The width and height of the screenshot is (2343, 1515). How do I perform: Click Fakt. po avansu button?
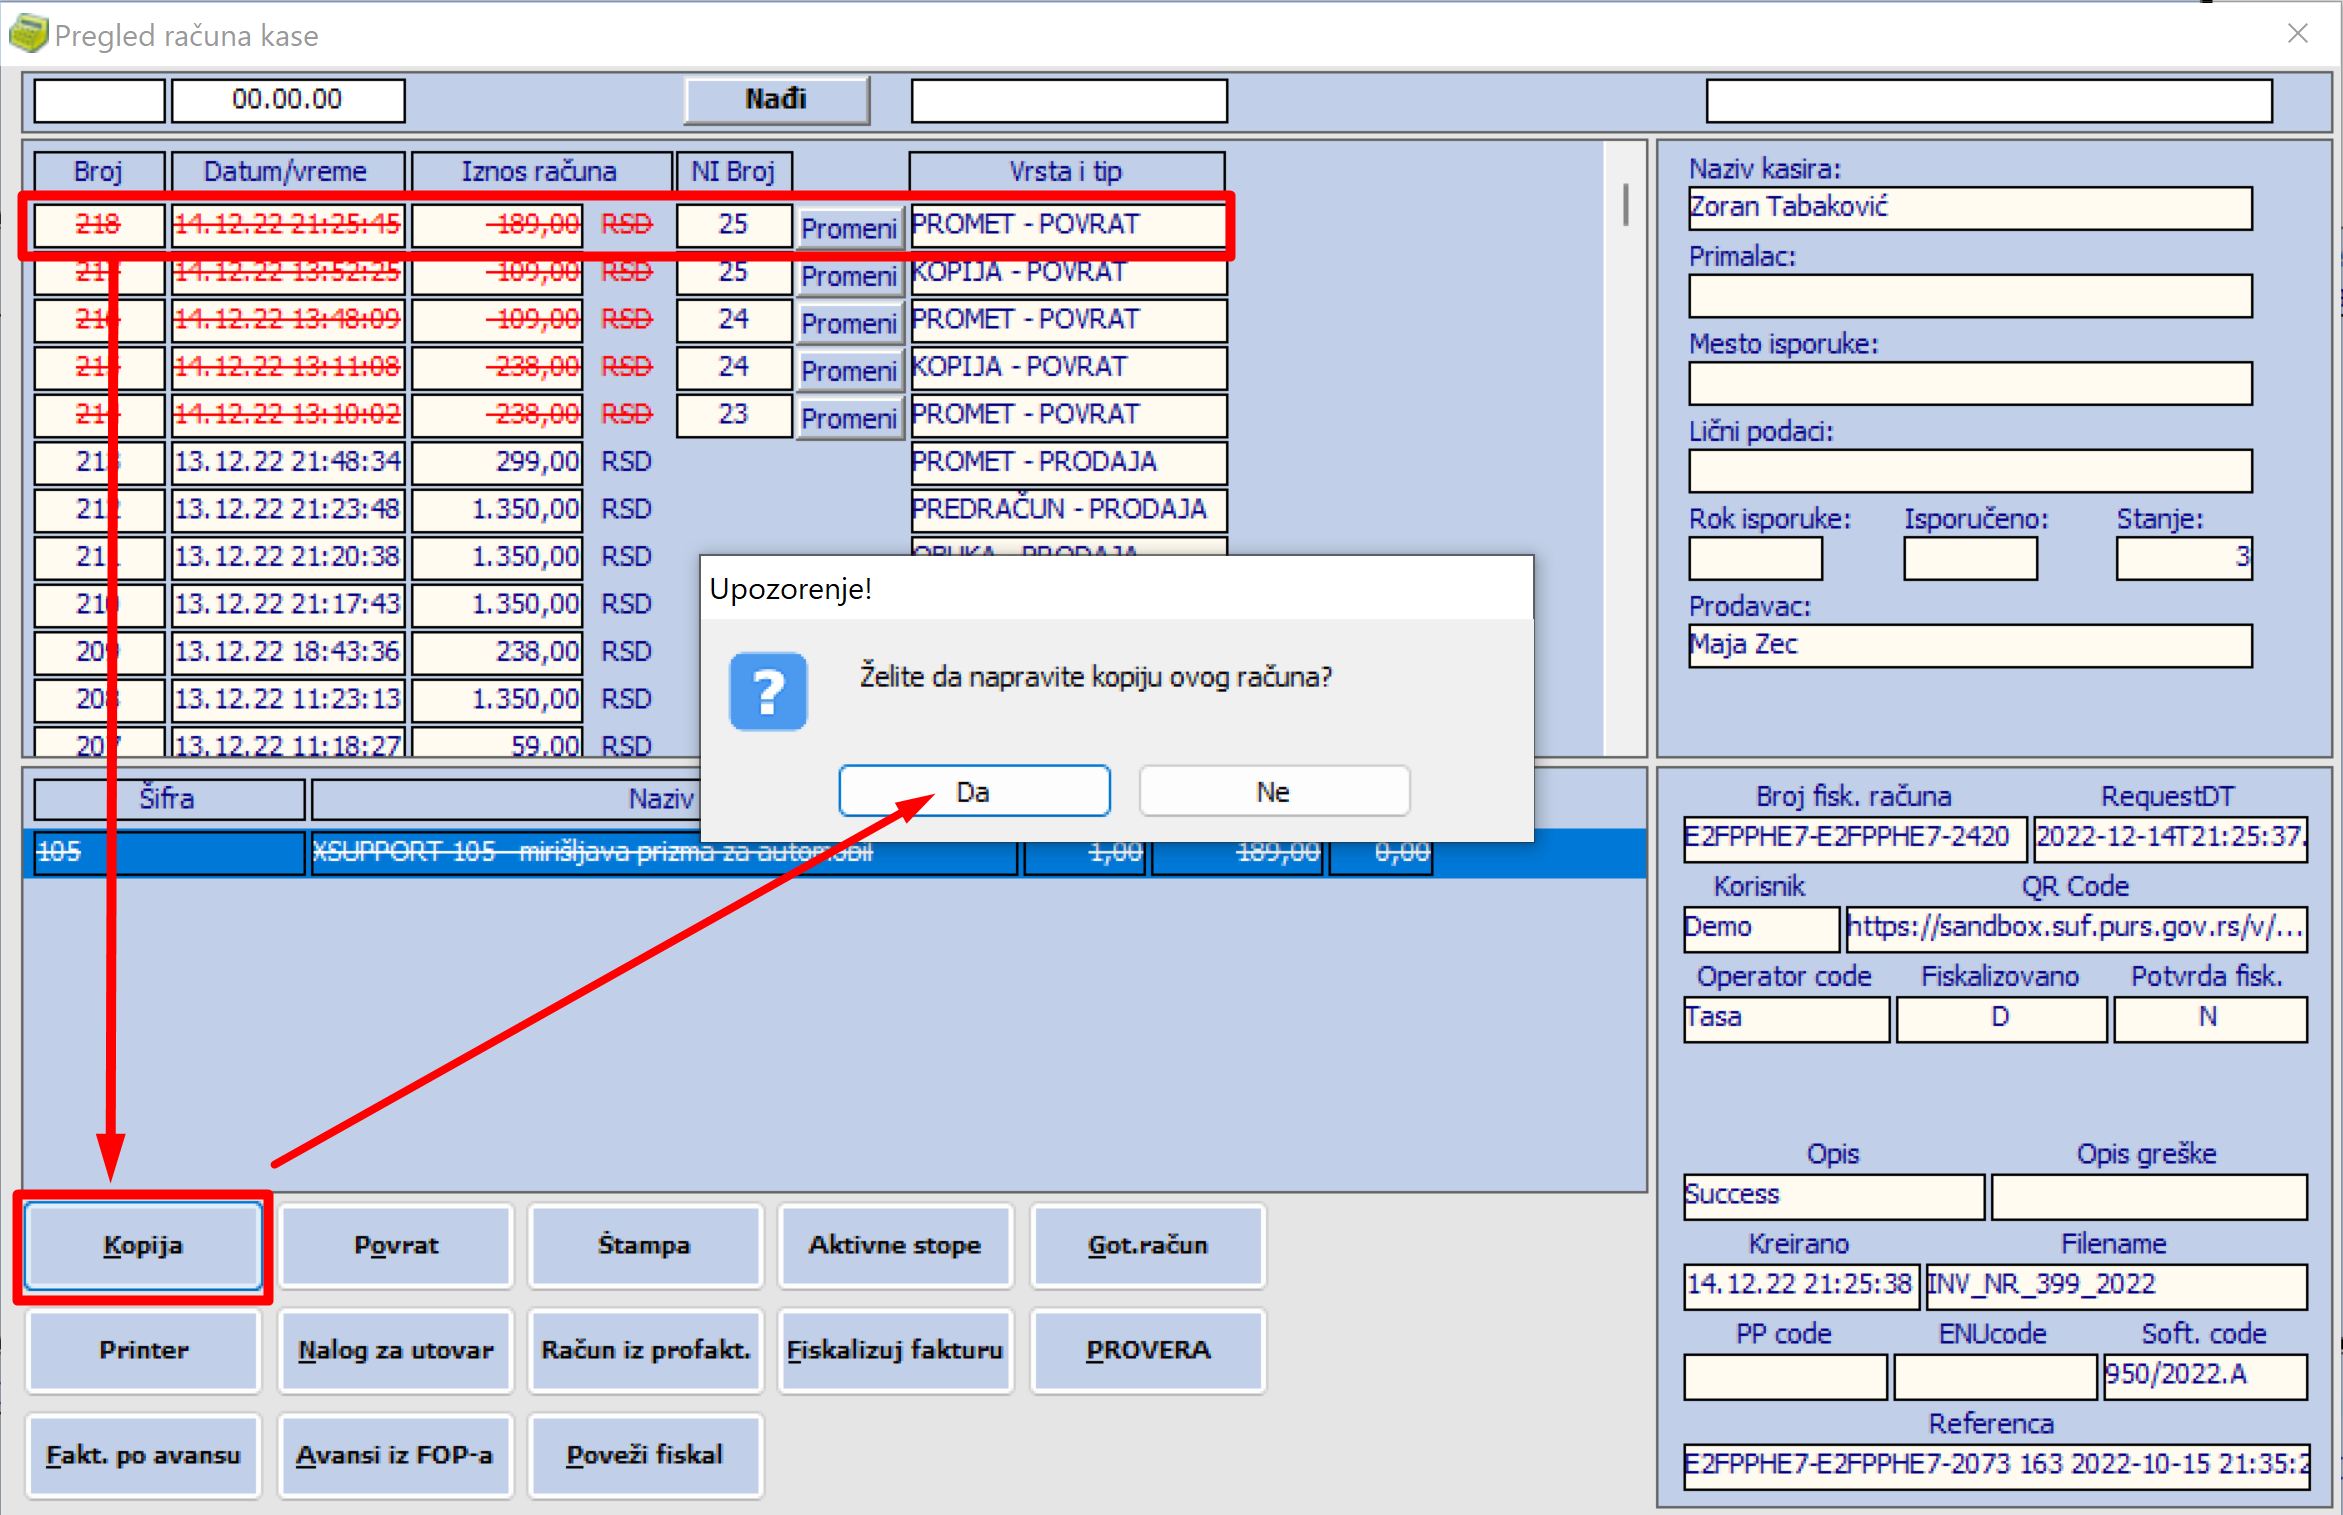(x=144, y=1455)
